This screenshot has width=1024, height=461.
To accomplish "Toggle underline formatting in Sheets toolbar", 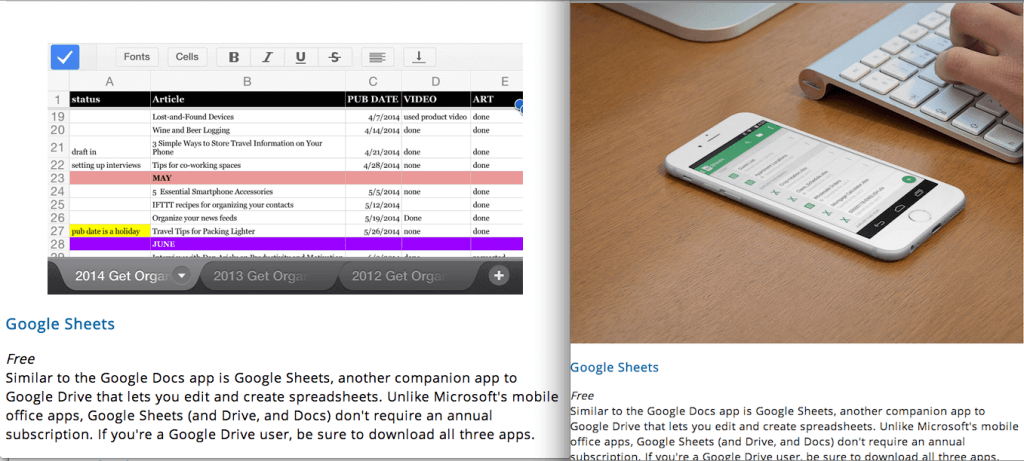I will (x=300, y=57).
